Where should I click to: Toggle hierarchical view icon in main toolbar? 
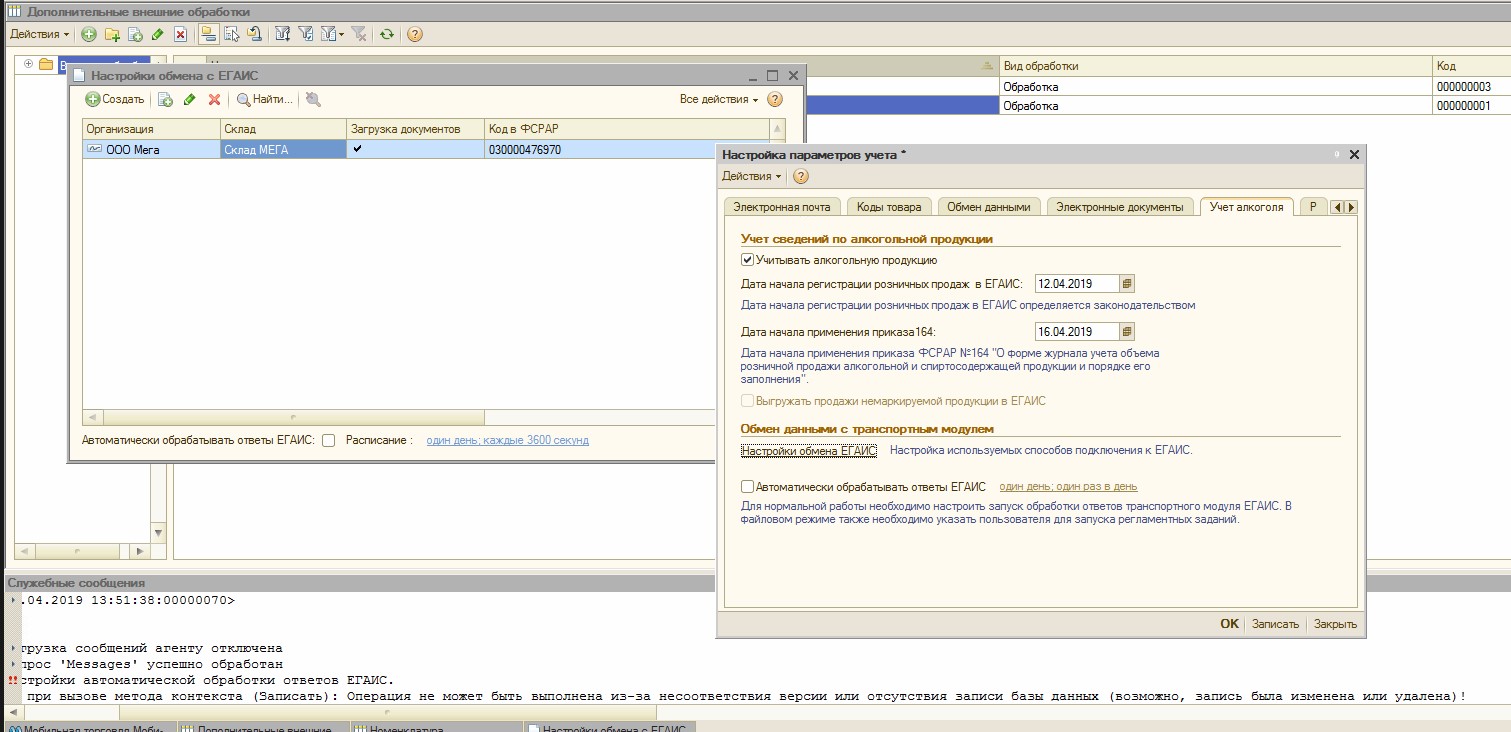(208, 34)
